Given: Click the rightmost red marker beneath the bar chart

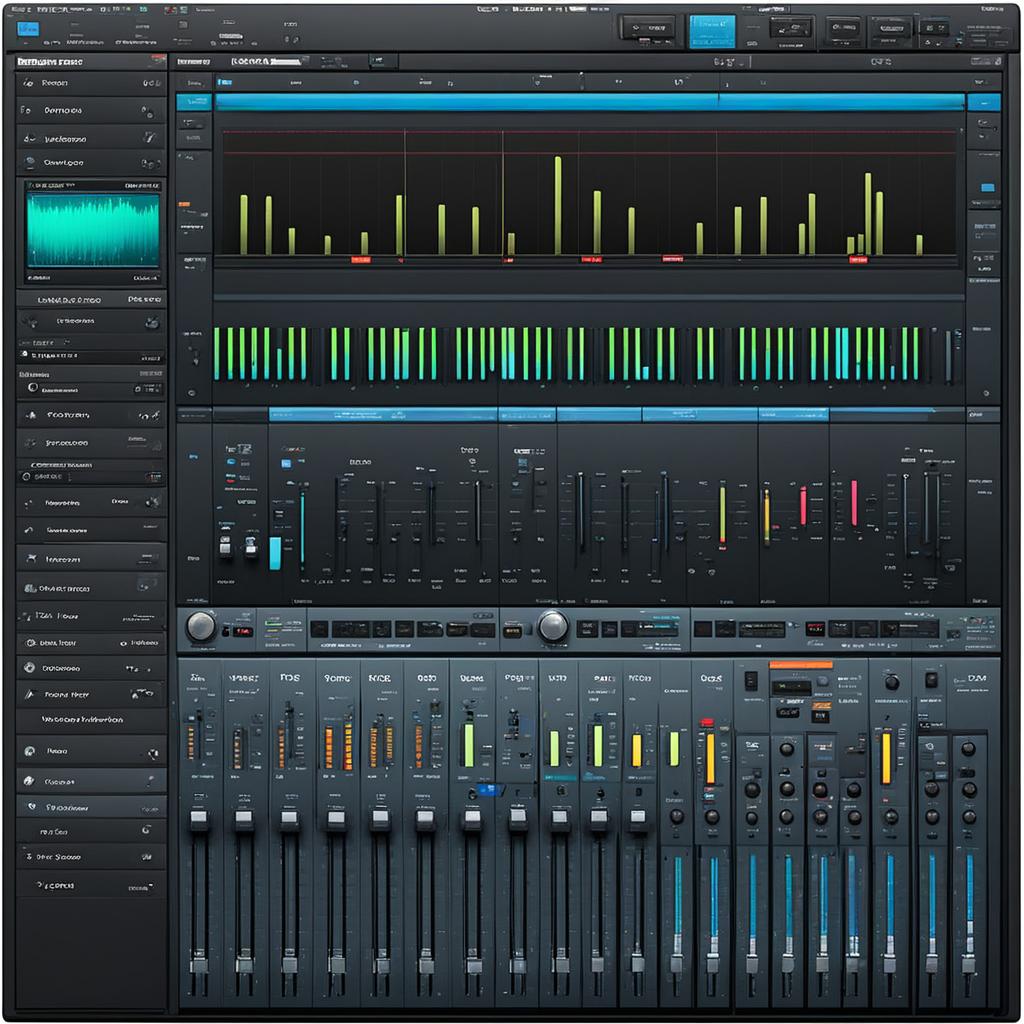Looking at the screenshot, I should pyautogui.click(x=858, y=260).
